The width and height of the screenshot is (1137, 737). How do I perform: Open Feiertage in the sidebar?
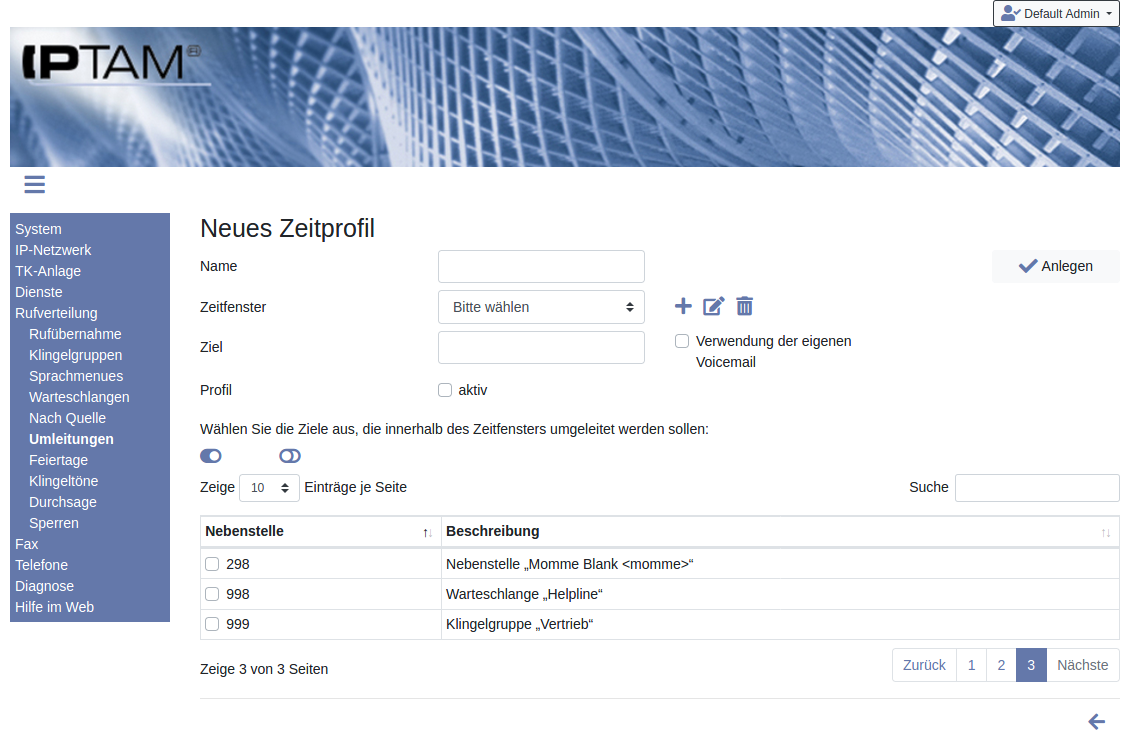(x=58, y=460)
